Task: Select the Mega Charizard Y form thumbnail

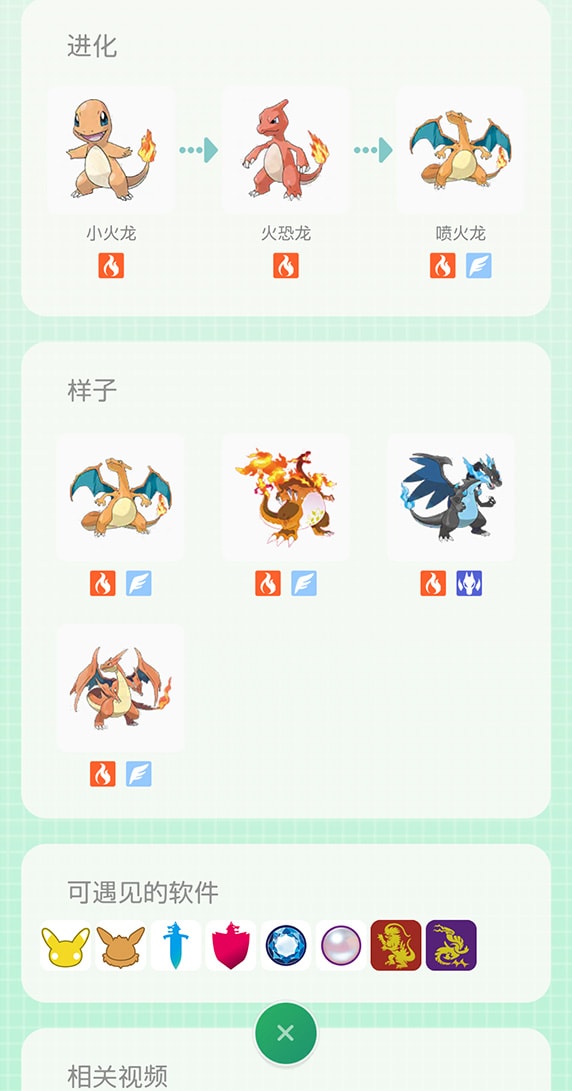Action: [120, 687]
